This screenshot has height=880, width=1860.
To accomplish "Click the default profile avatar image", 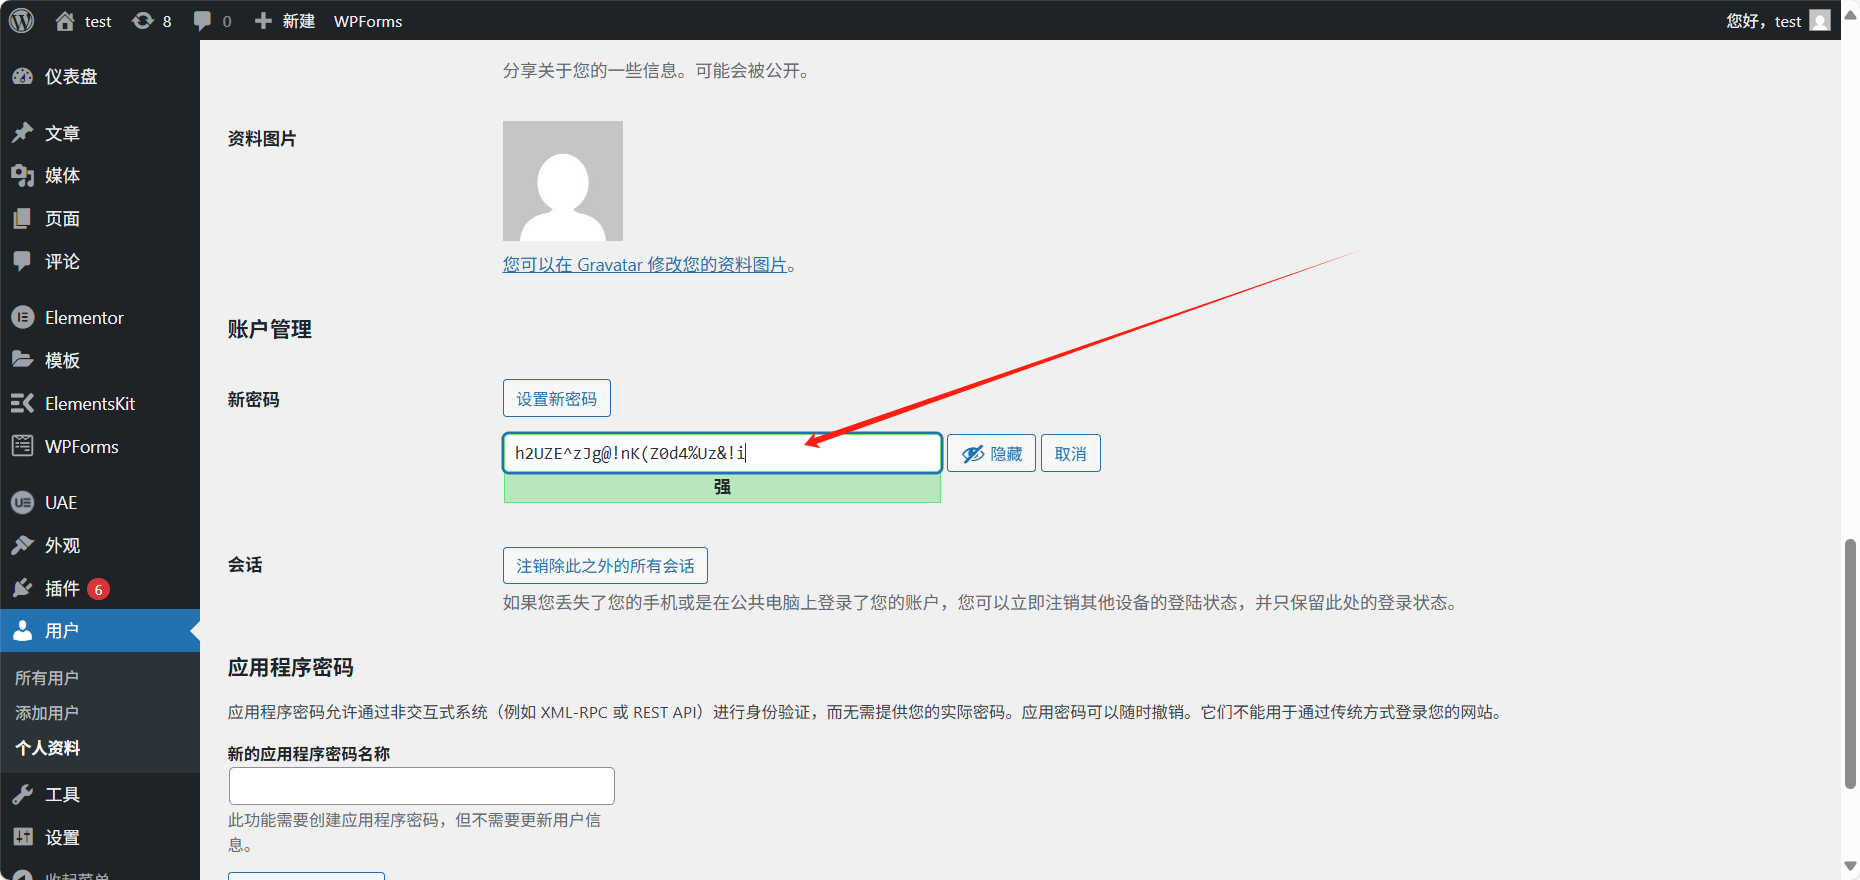I will pyautogui.click(x=562, y=181).
